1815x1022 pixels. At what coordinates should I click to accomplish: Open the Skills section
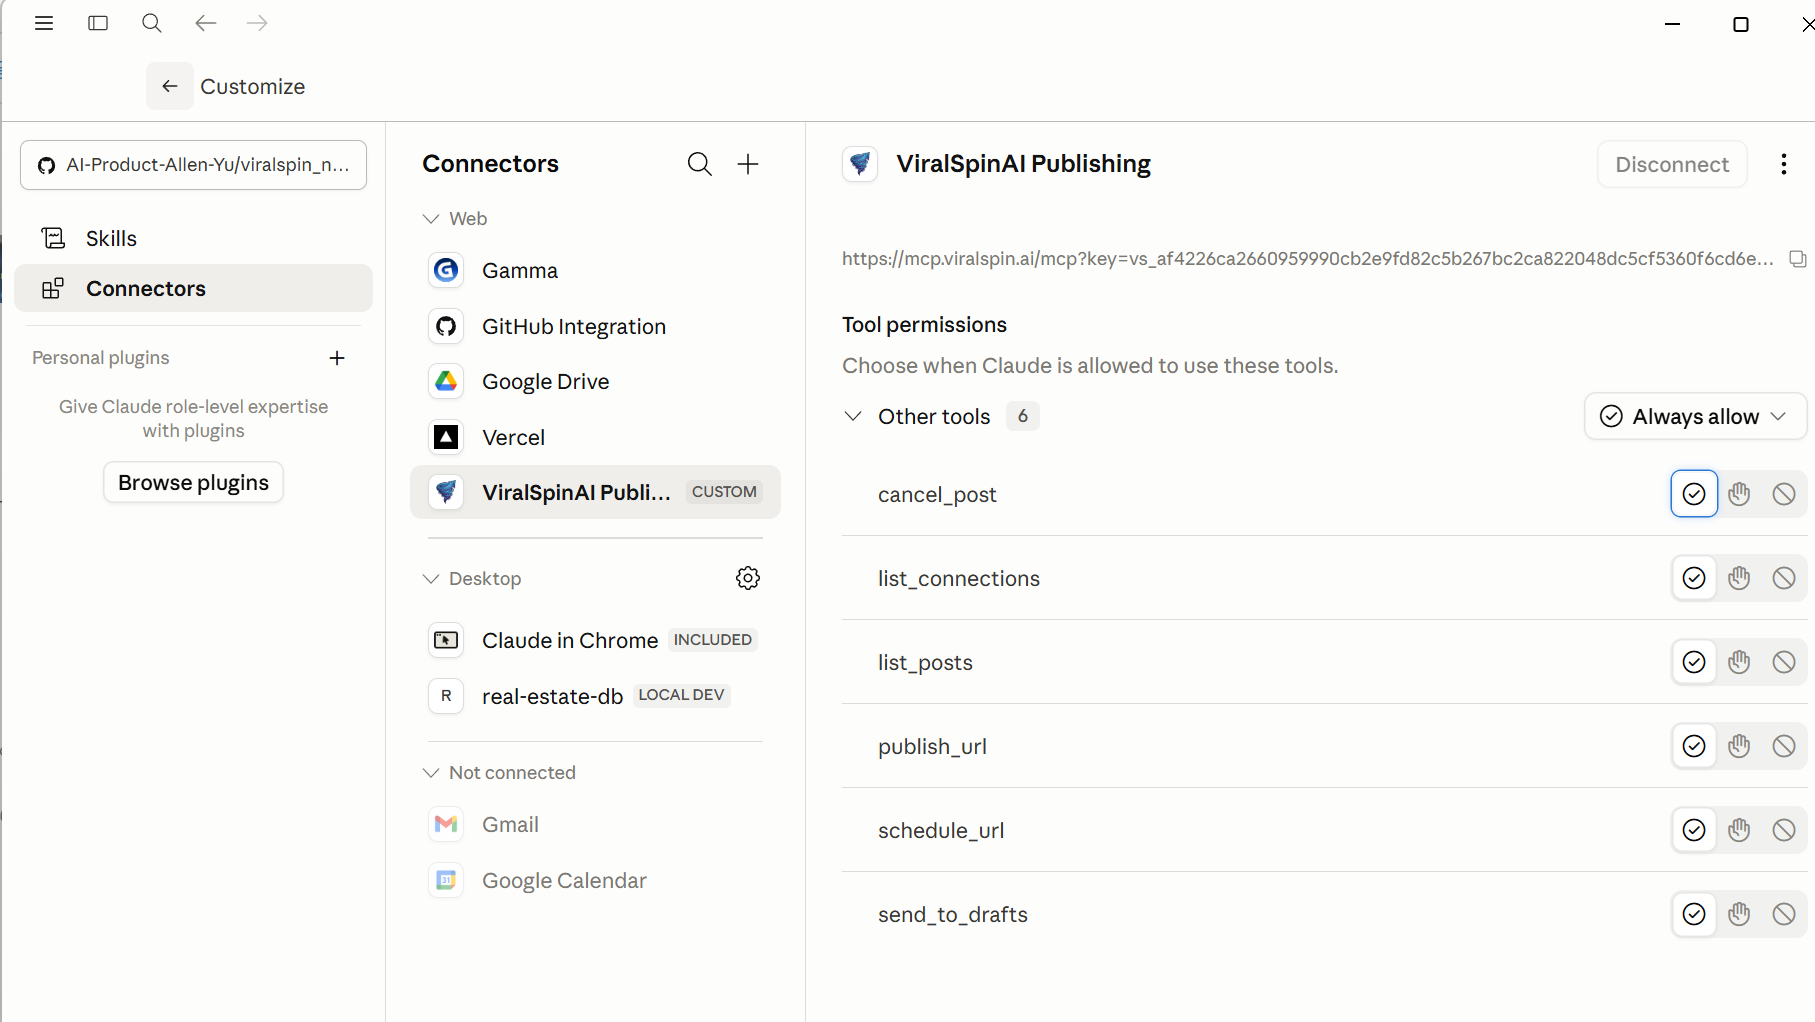click(x=193, y=238)
